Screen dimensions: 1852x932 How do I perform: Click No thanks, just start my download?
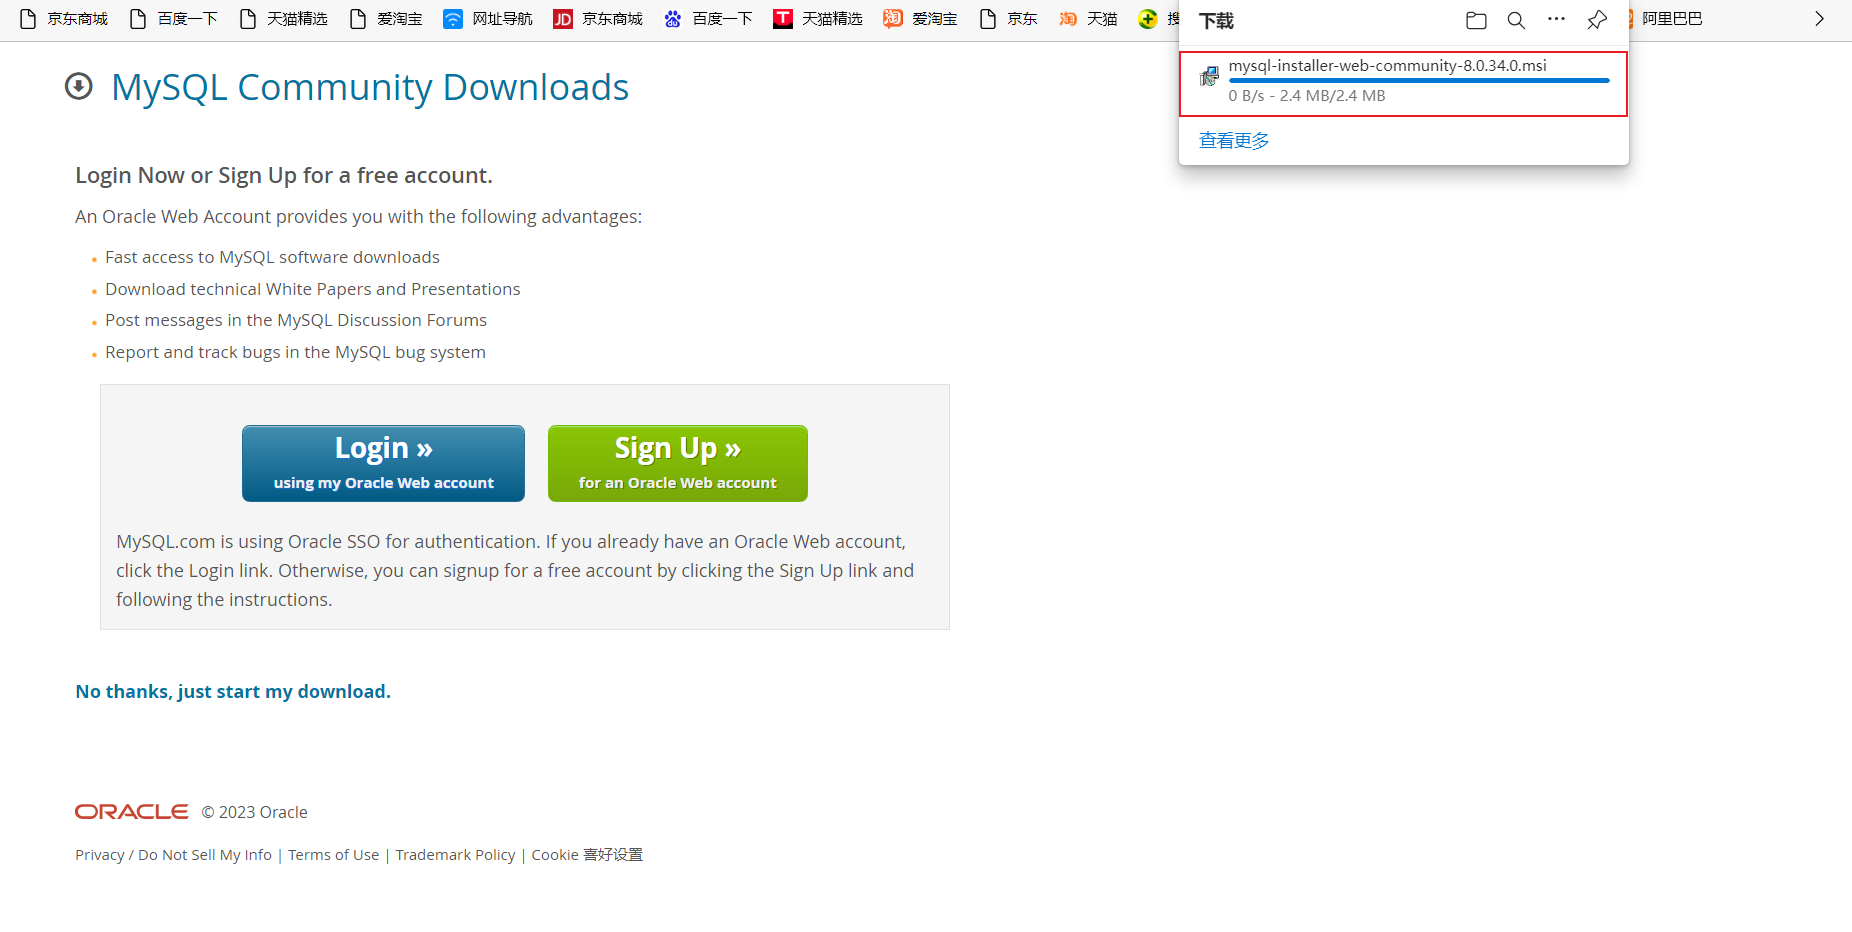[233, 692]
